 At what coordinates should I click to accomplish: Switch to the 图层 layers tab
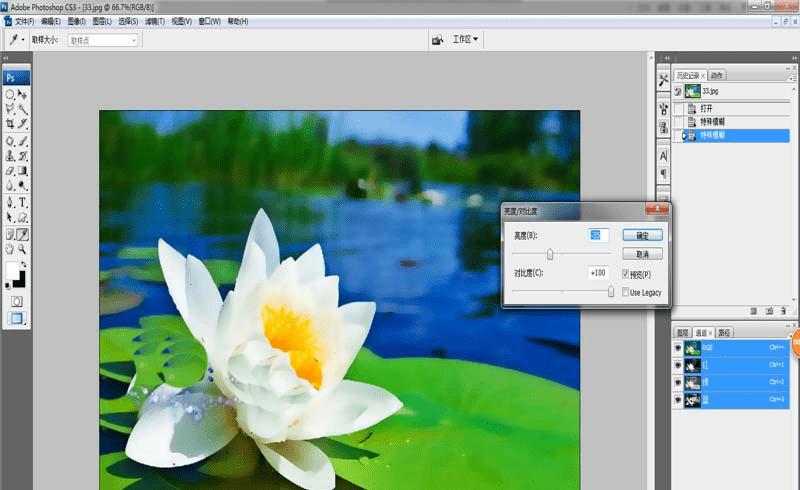pos(683,333)
